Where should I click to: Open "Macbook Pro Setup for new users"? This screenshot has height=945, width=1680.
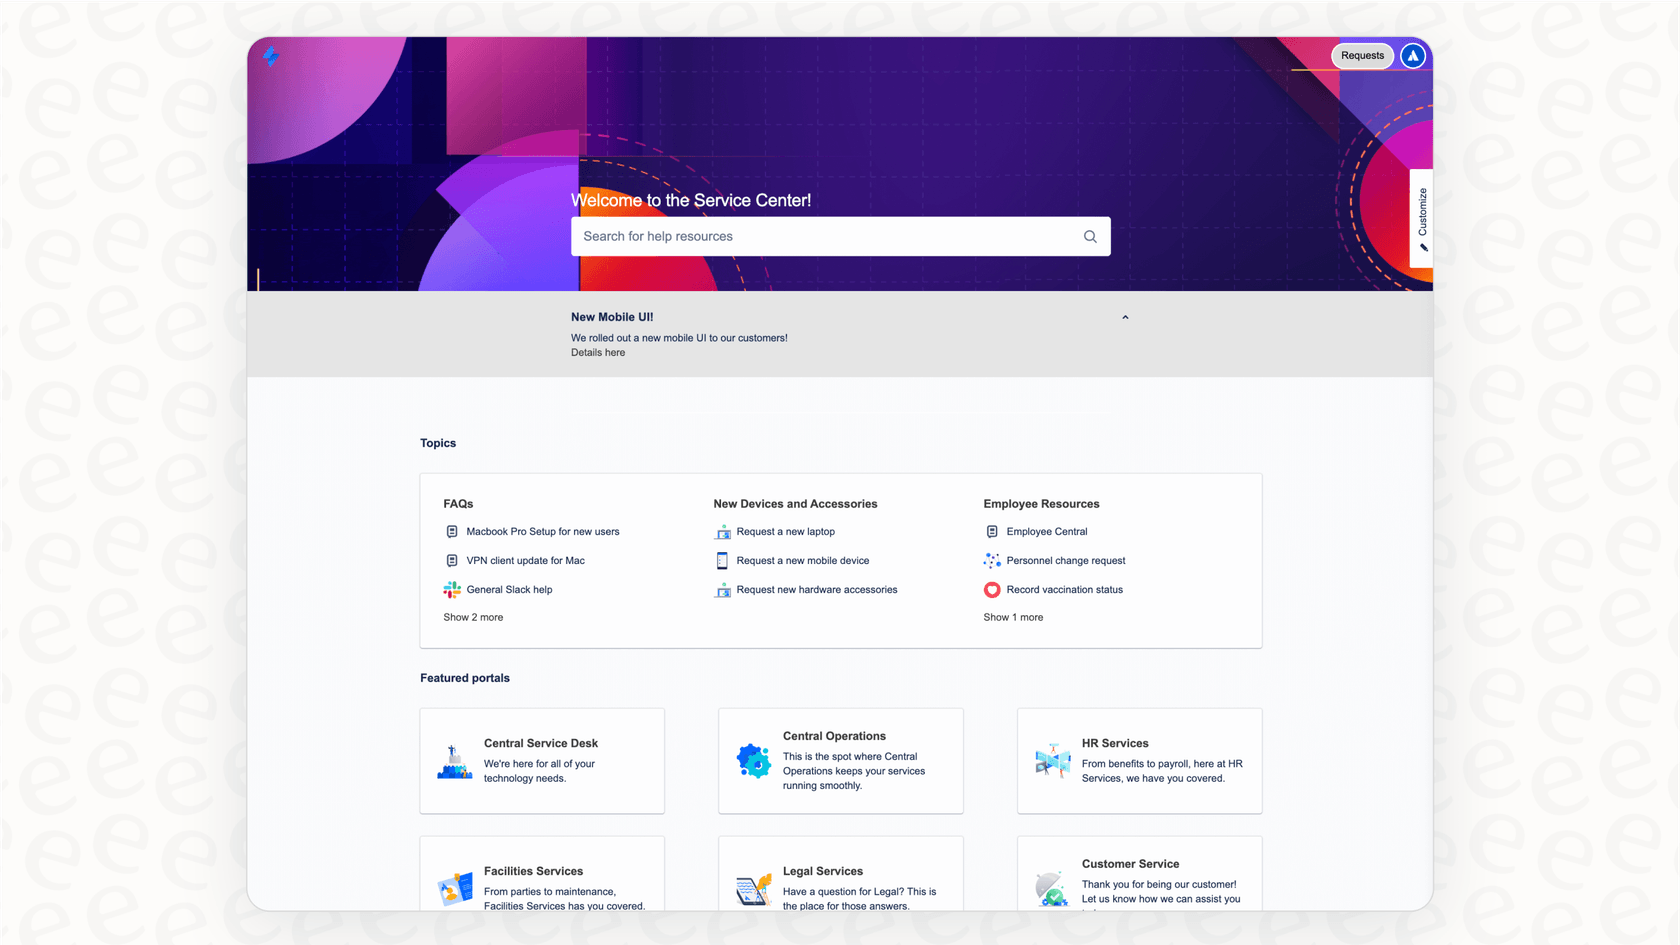pyautogui.click(x=543, y=531)
